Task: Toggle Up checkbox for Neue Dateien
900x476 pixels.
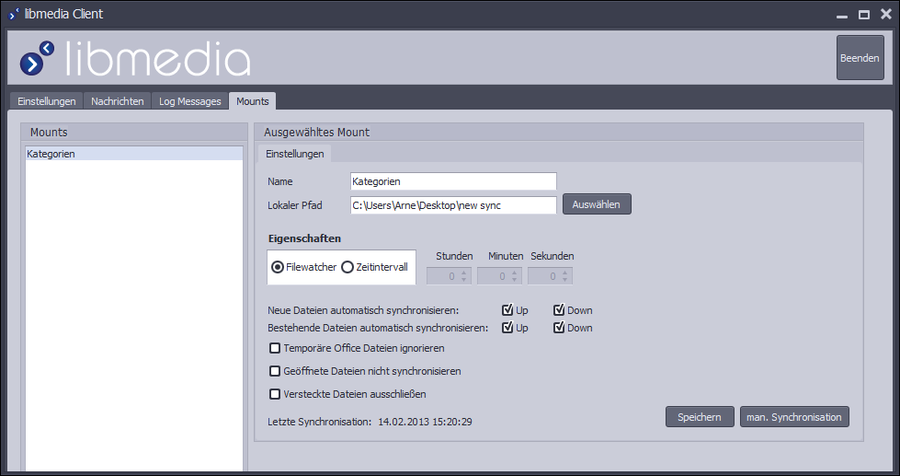Action: pos(507,310)
